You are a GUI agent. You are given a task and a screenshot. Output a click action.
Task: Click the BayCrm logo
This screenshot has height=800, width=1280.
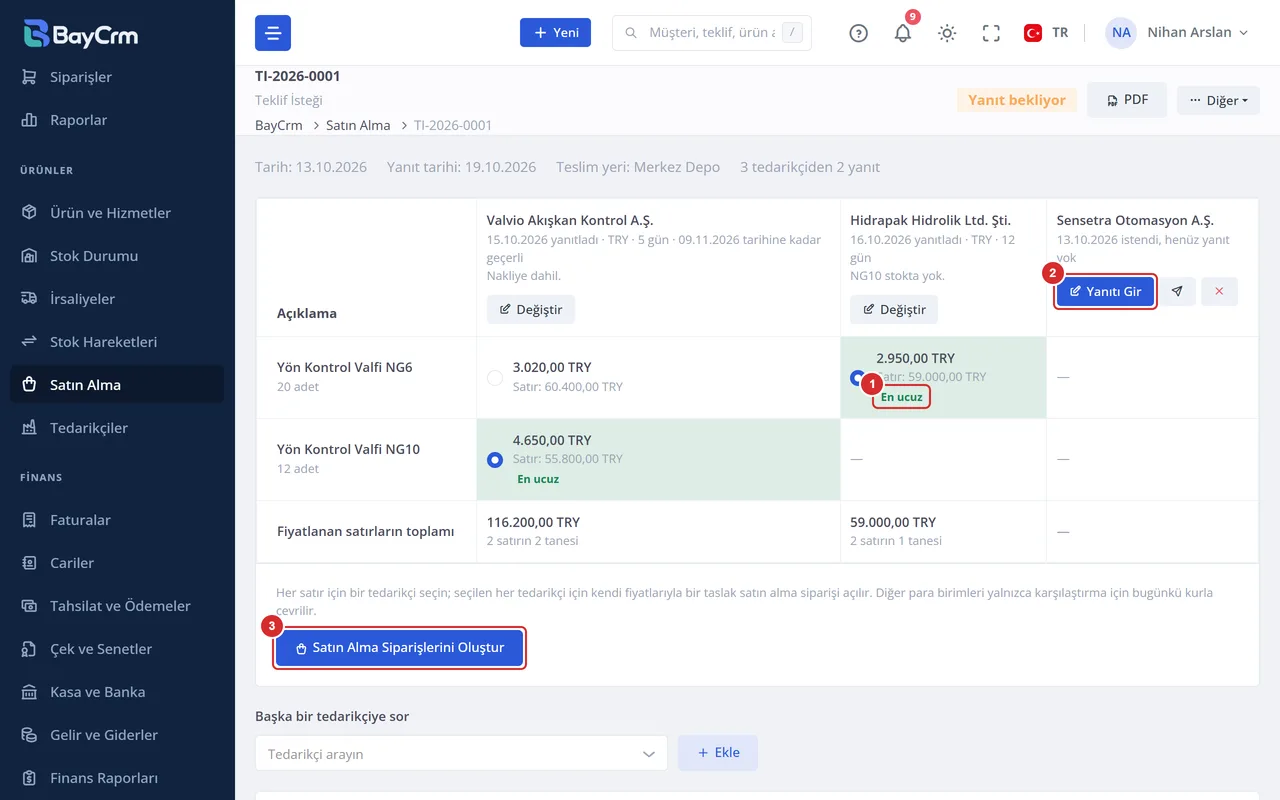click(81, 33)
